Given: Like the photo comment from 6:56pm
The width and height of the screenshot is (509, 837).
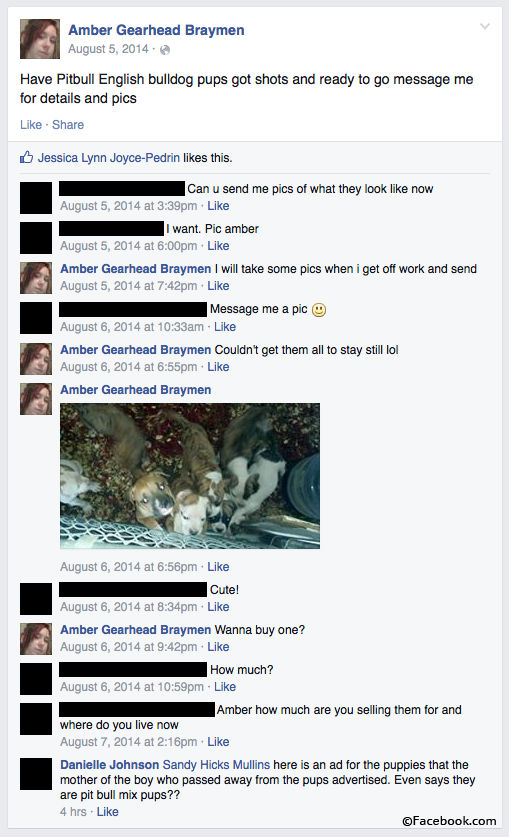Looking at the screenshot, I should pos(218,566).
